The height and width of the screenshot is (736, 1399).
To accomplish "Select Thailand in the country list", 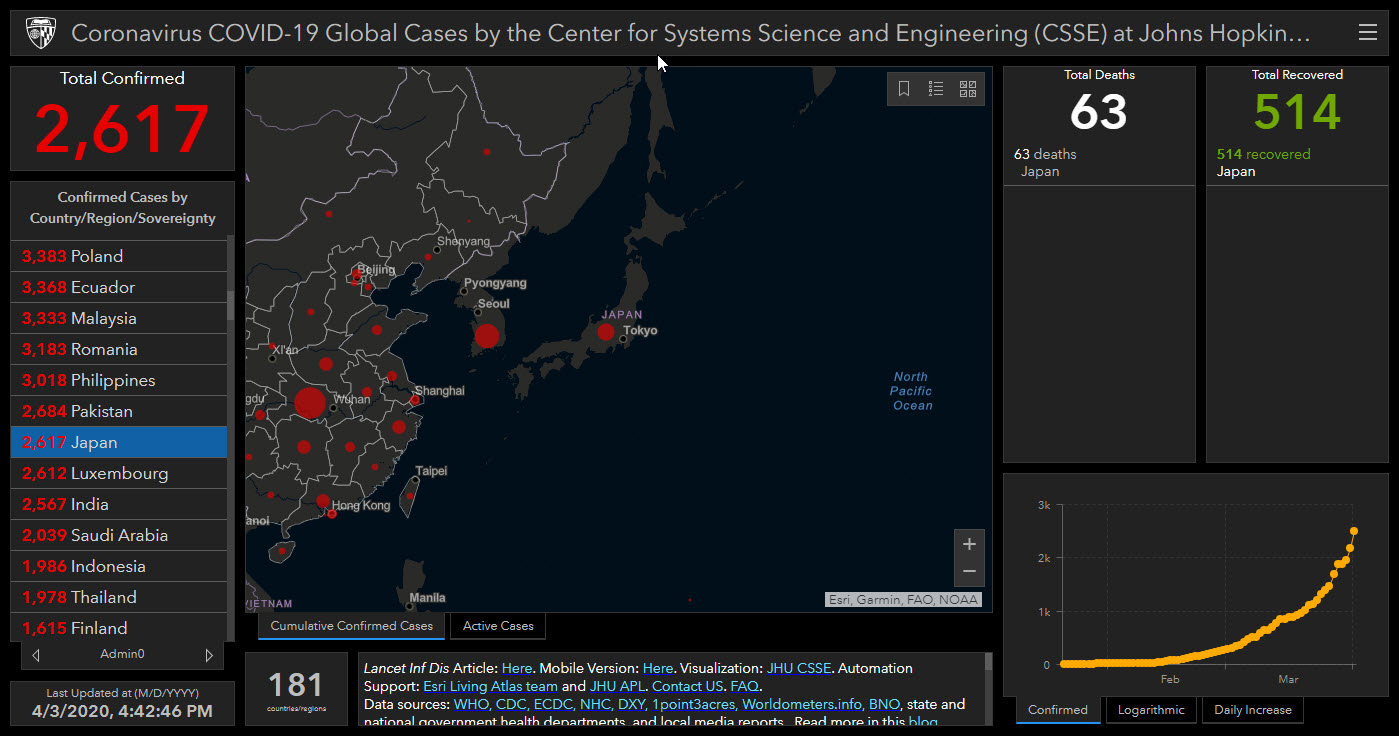I will (x=119, y=597).
